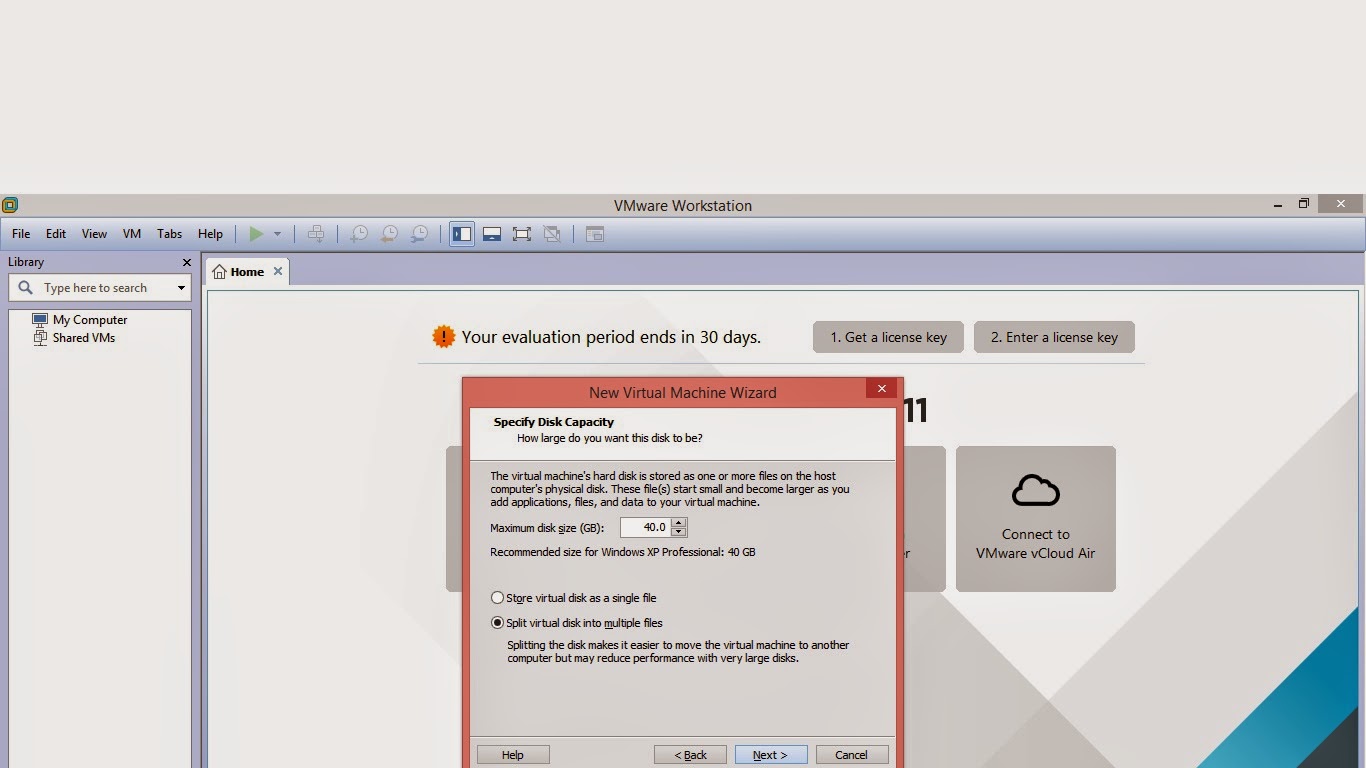Close the Library panel with its X

pyautogui.click(x=187, y=262)
